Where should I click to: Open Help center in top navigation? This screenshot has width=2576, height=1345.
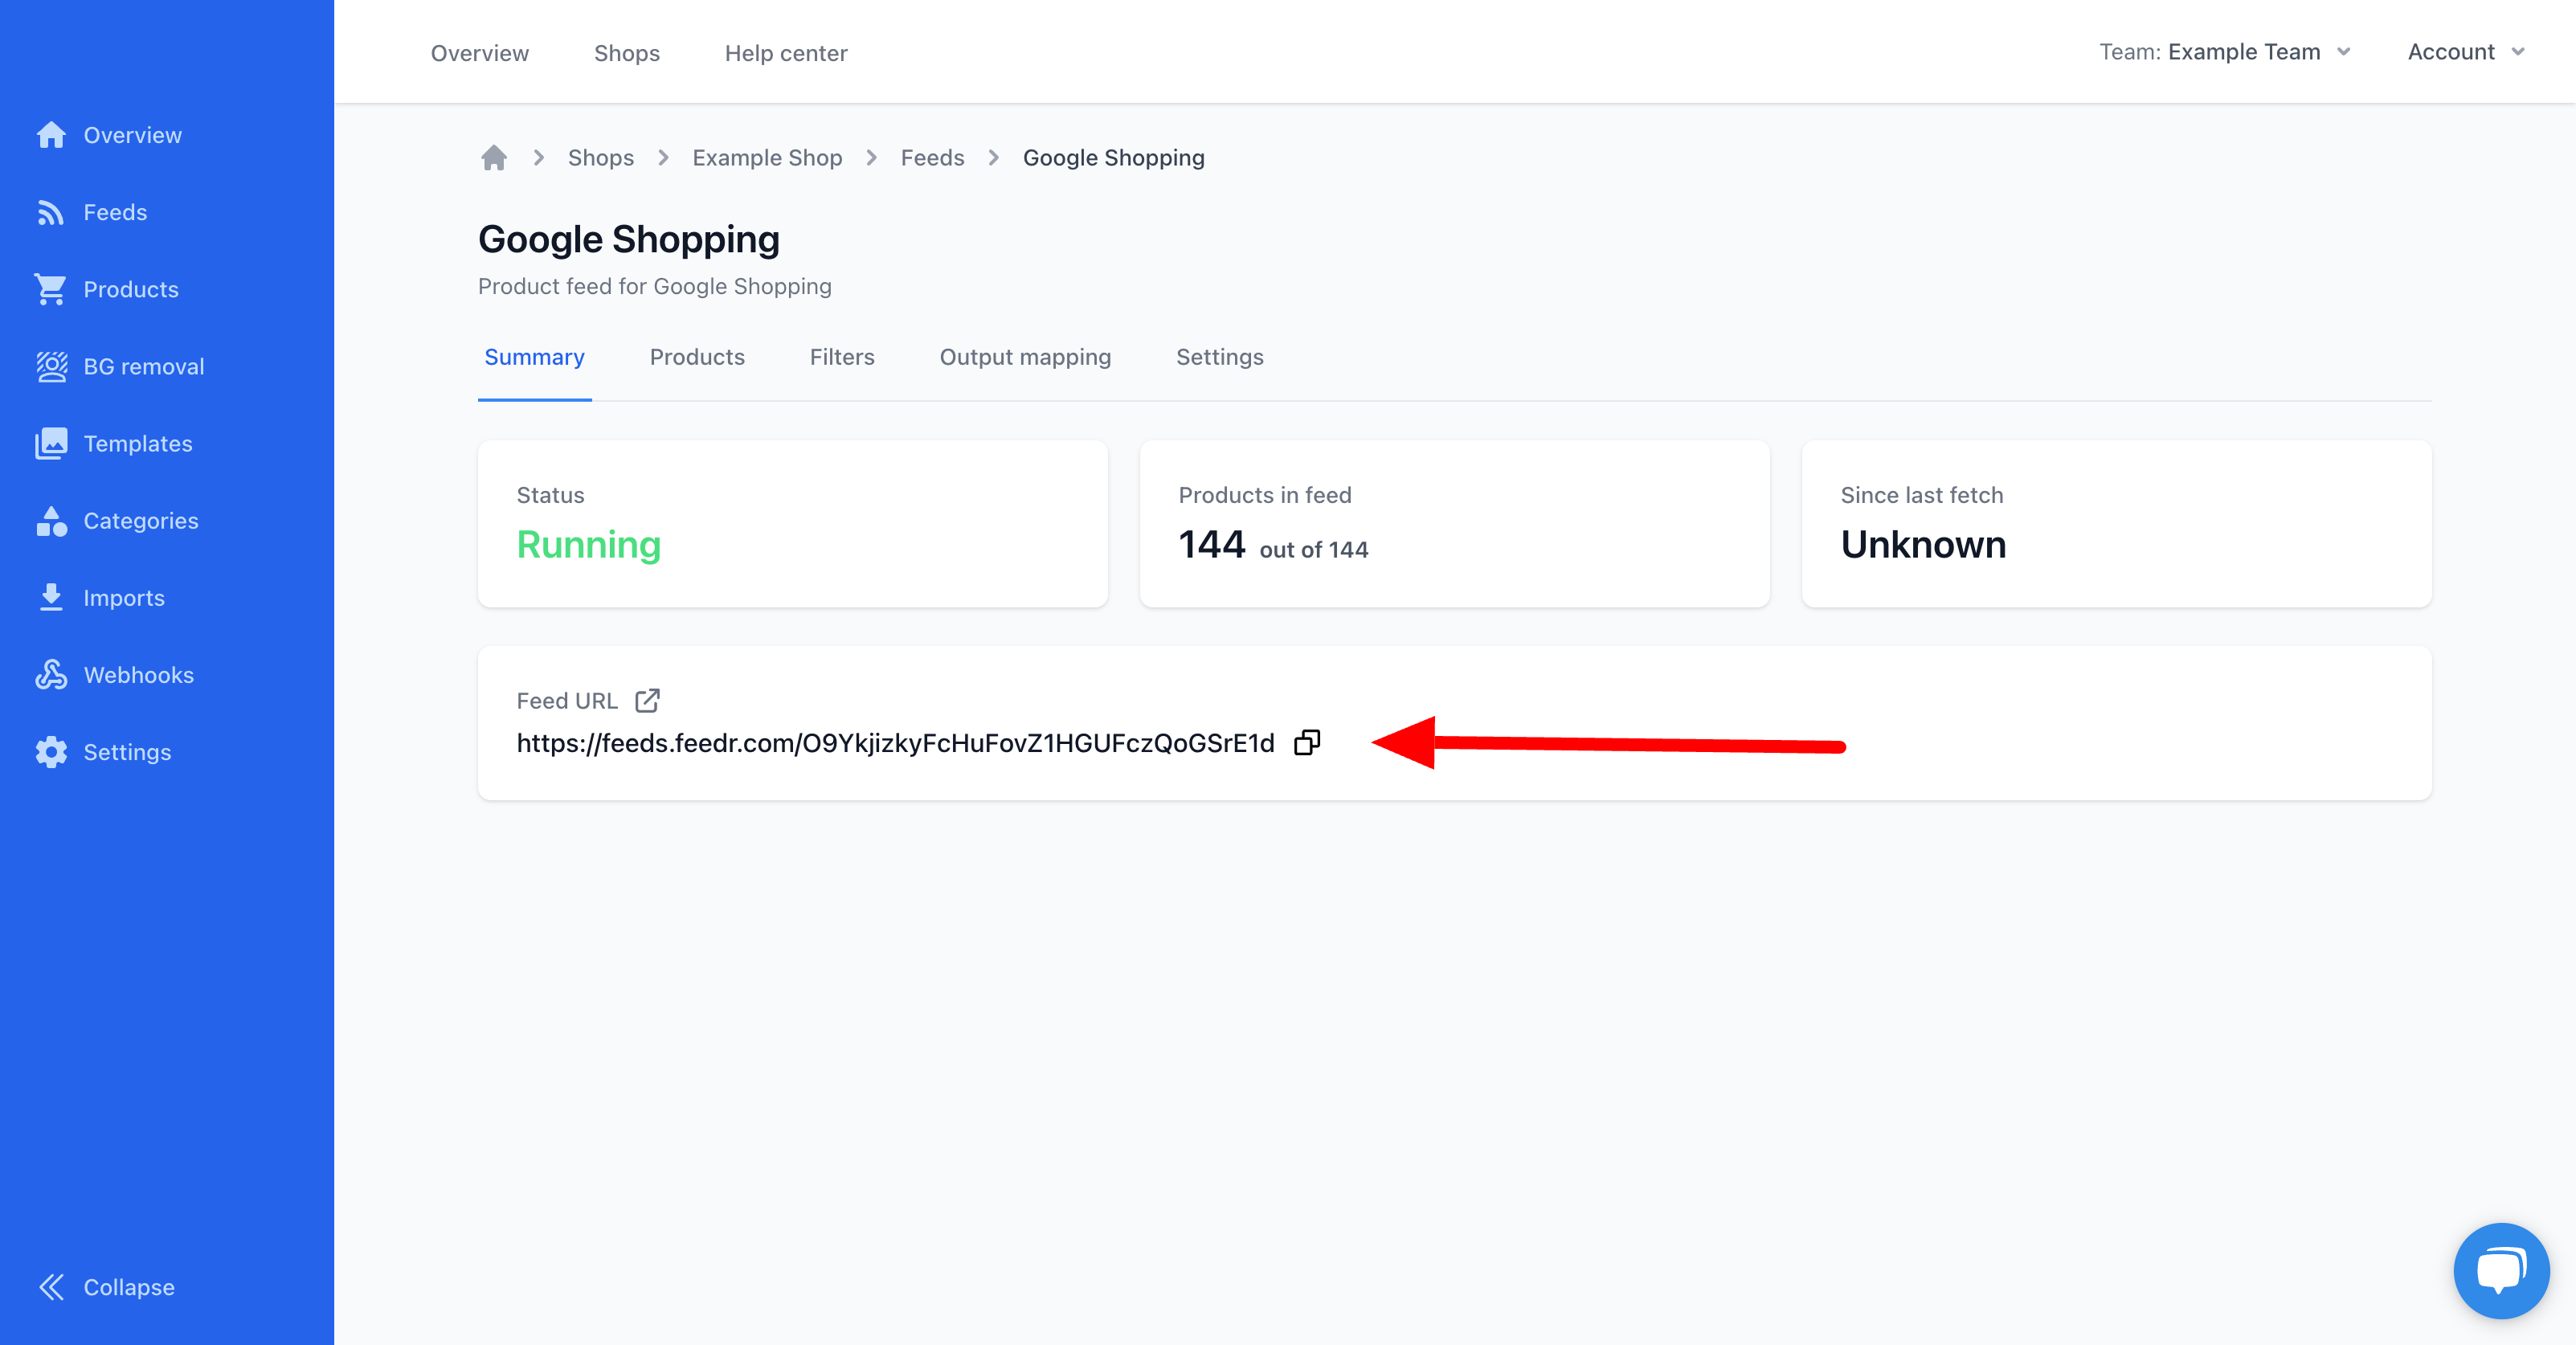click(x=786, y=53)
